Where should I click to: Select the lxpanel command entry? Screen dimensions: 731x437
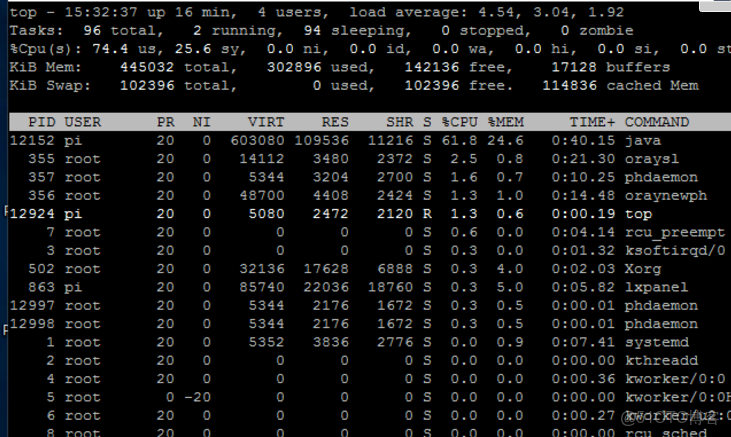(656, 287)
